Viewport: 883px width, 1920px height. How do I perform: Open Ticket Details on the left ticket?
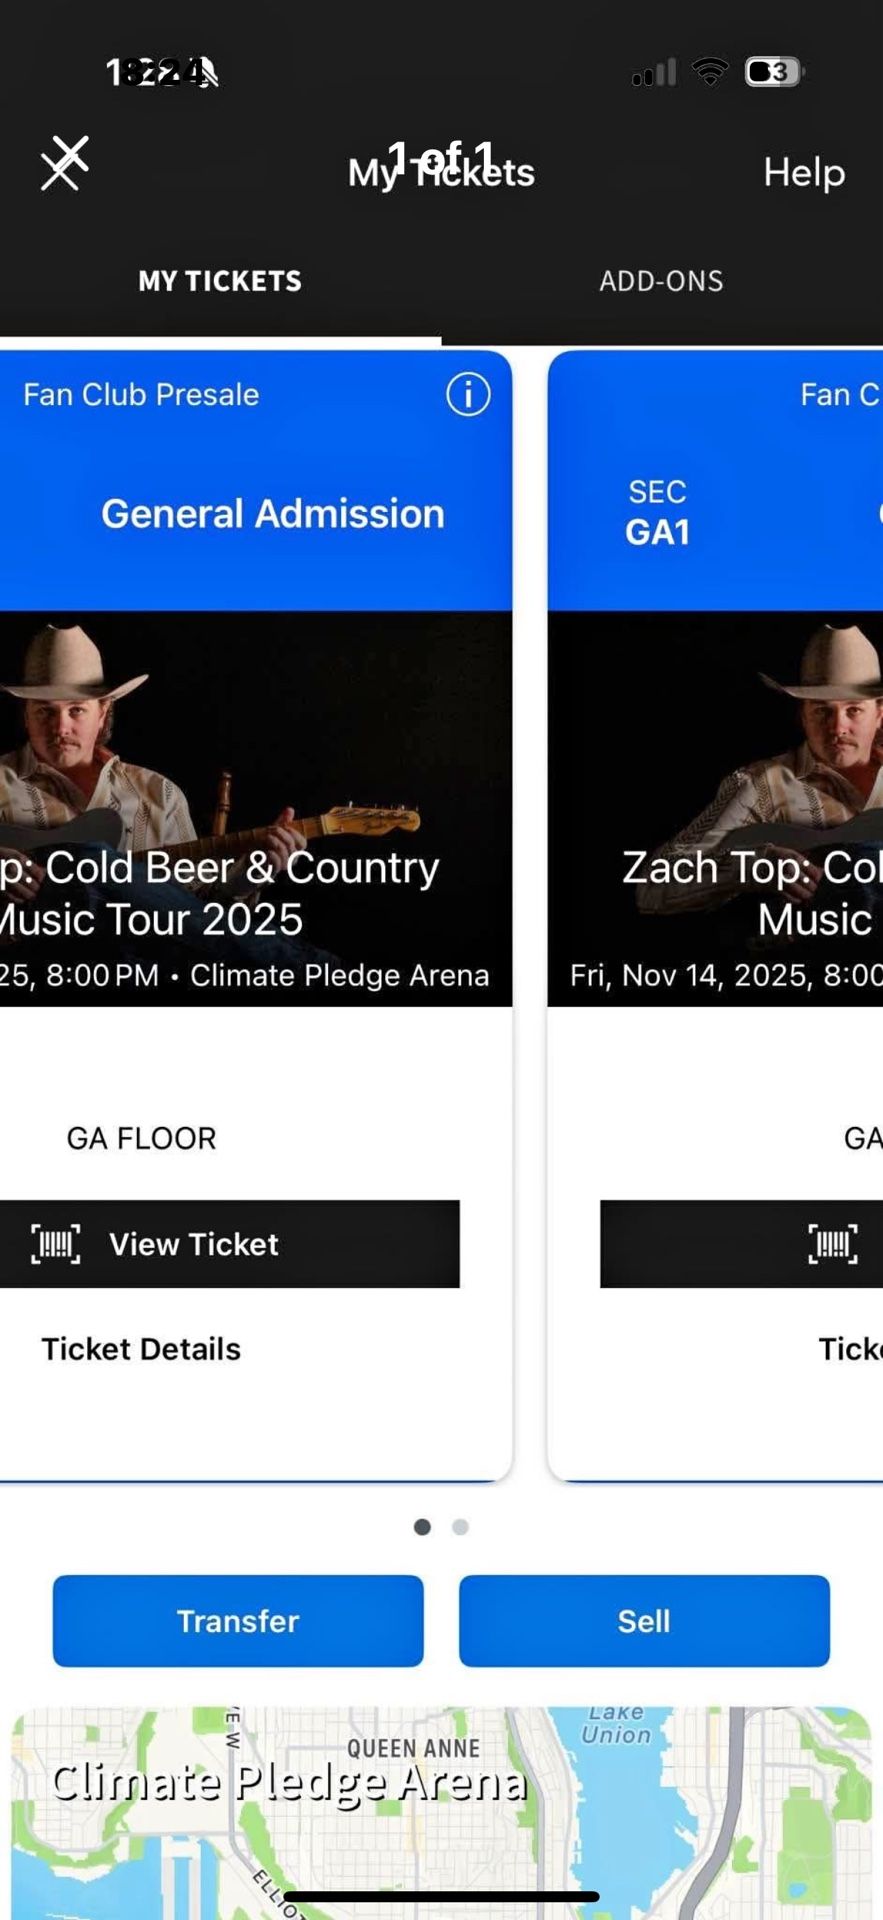(141, 1348)
